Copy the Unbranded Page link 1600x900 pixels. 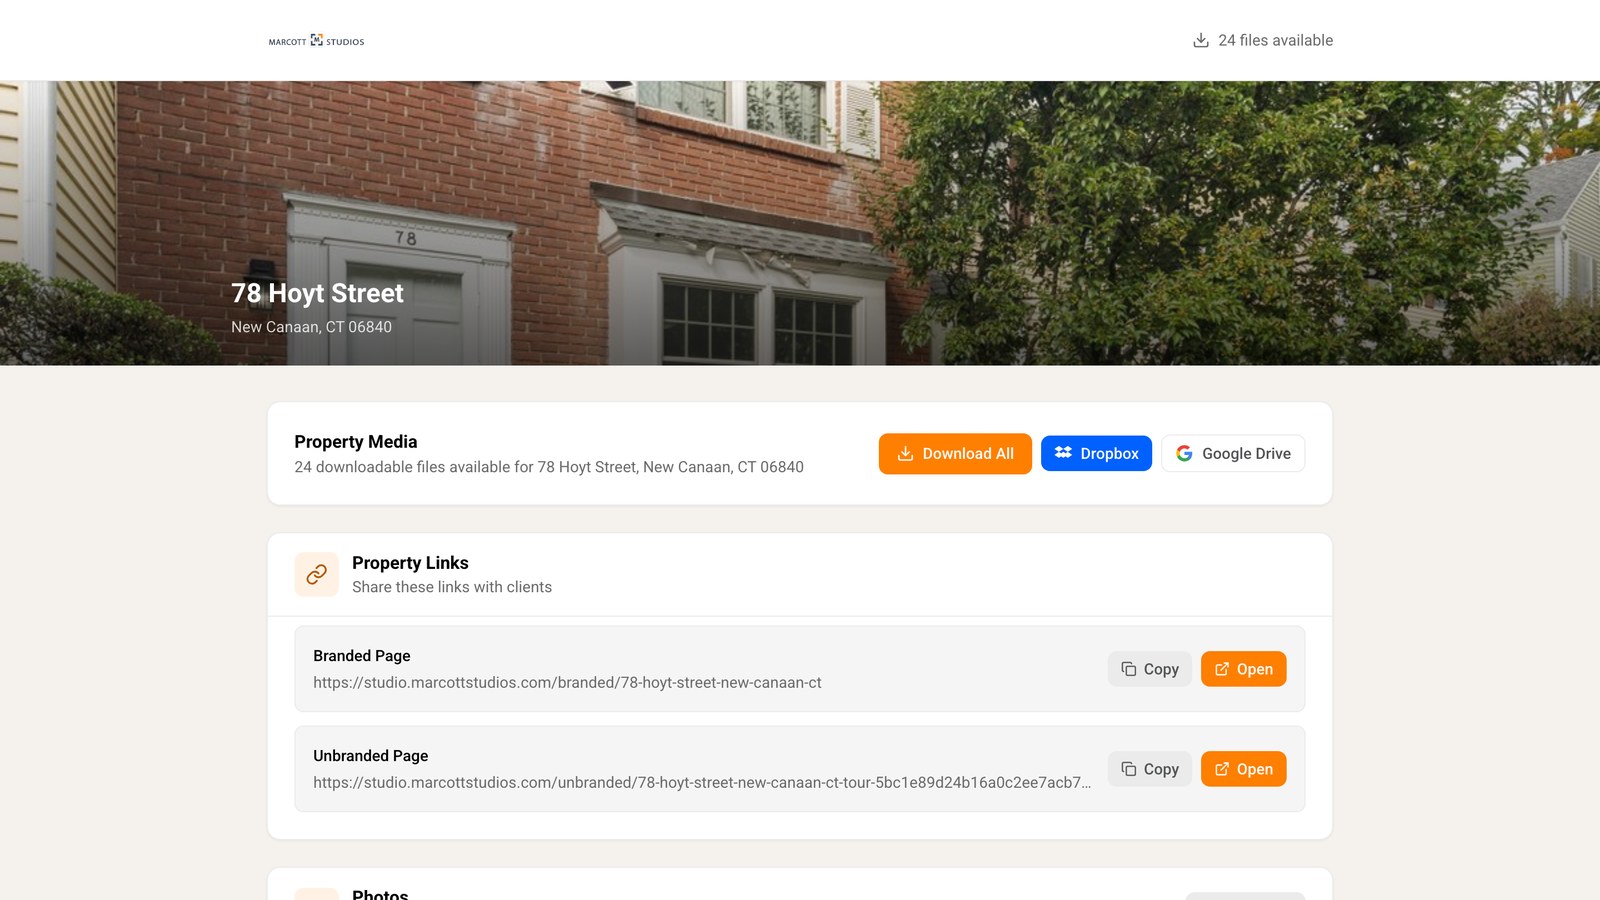pyautogui.click(x=1149, y=769)
